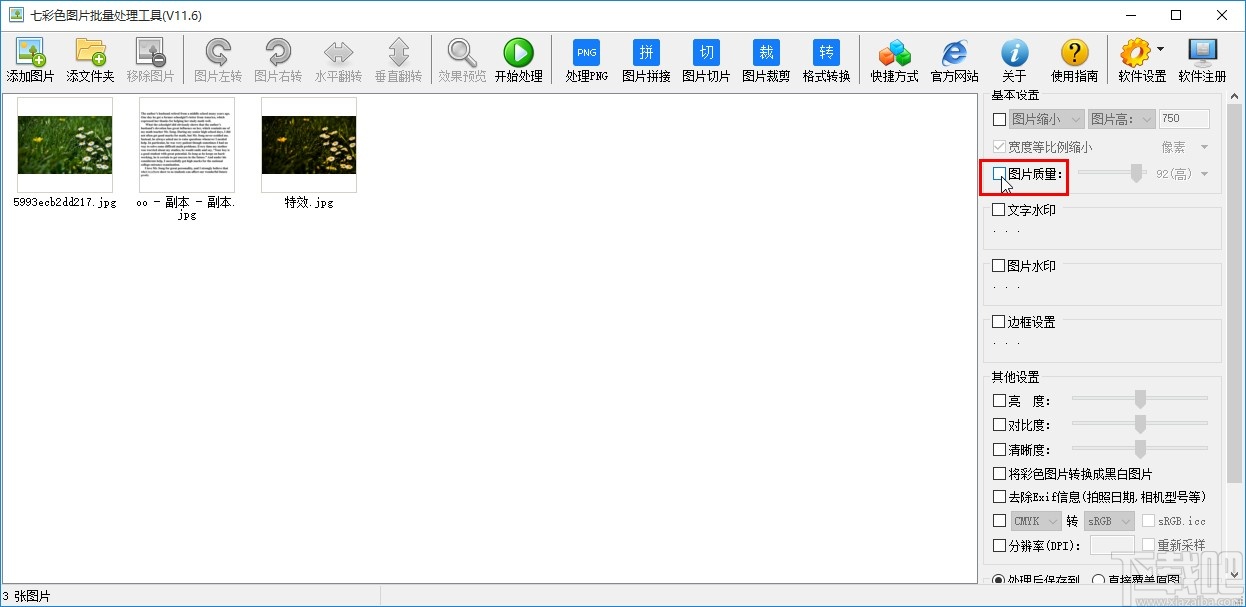Open the CMYK color mode dropdown
The image size is (1246, 607).
[1036, 521]
